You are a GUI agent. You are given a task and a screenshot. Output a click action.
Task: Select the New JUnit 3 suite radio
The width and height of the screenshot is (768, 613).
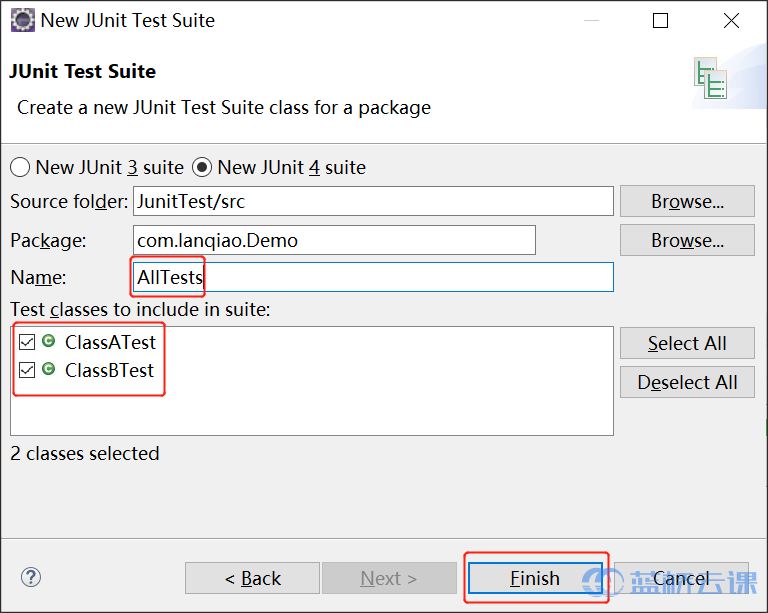tap(20, 167)
